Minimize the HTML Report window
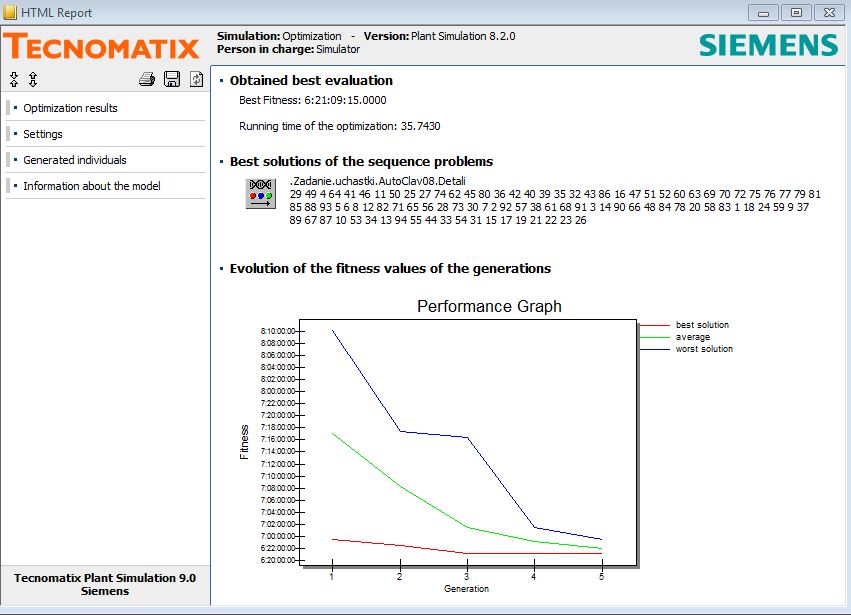This screenshot has height=615, width=851. tap(763, 12)
